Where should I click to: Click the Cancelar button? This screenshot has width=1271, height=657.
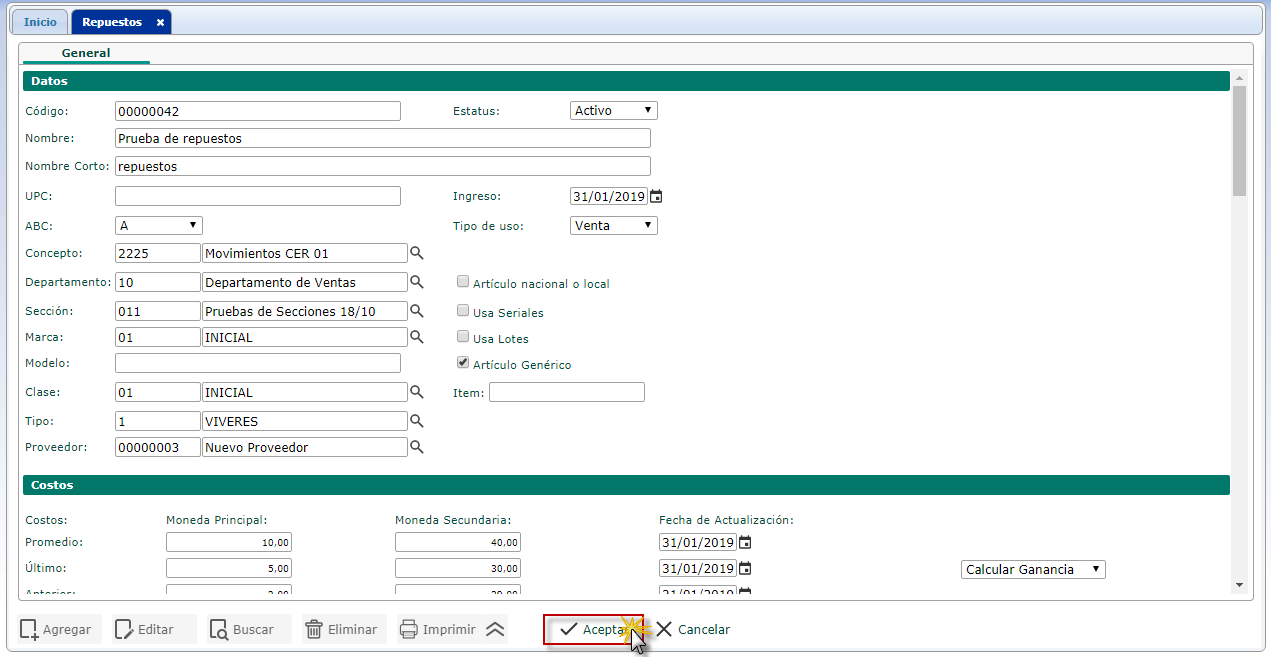[693, 630]
